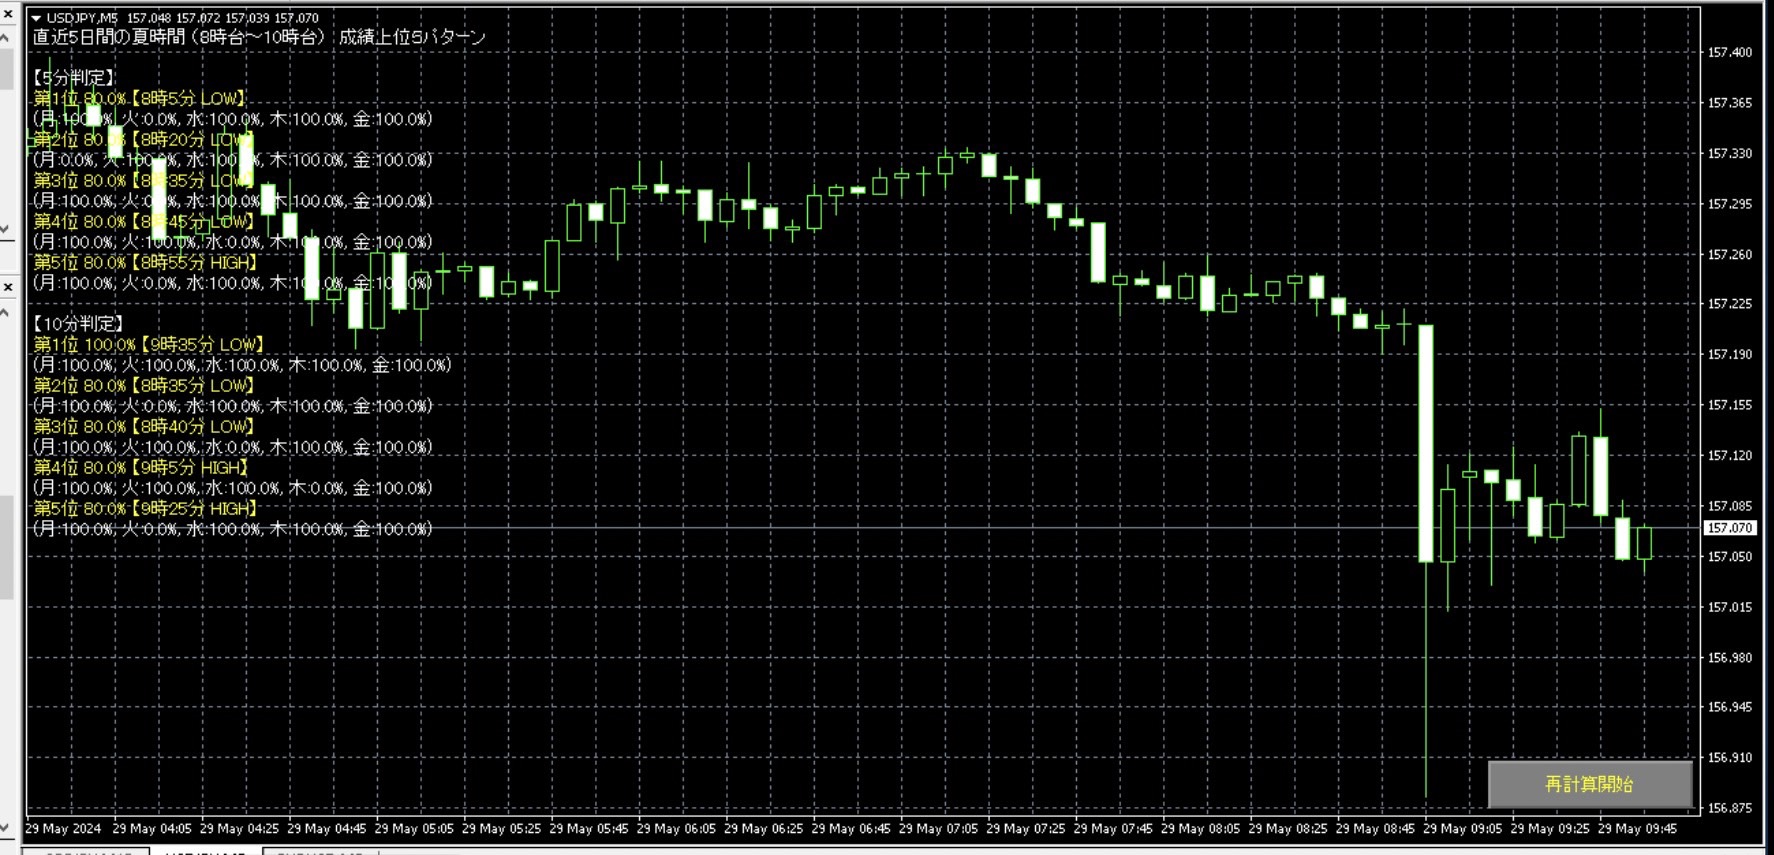
Task: Click price scale label 157.015
Action: click(1730, 607)
